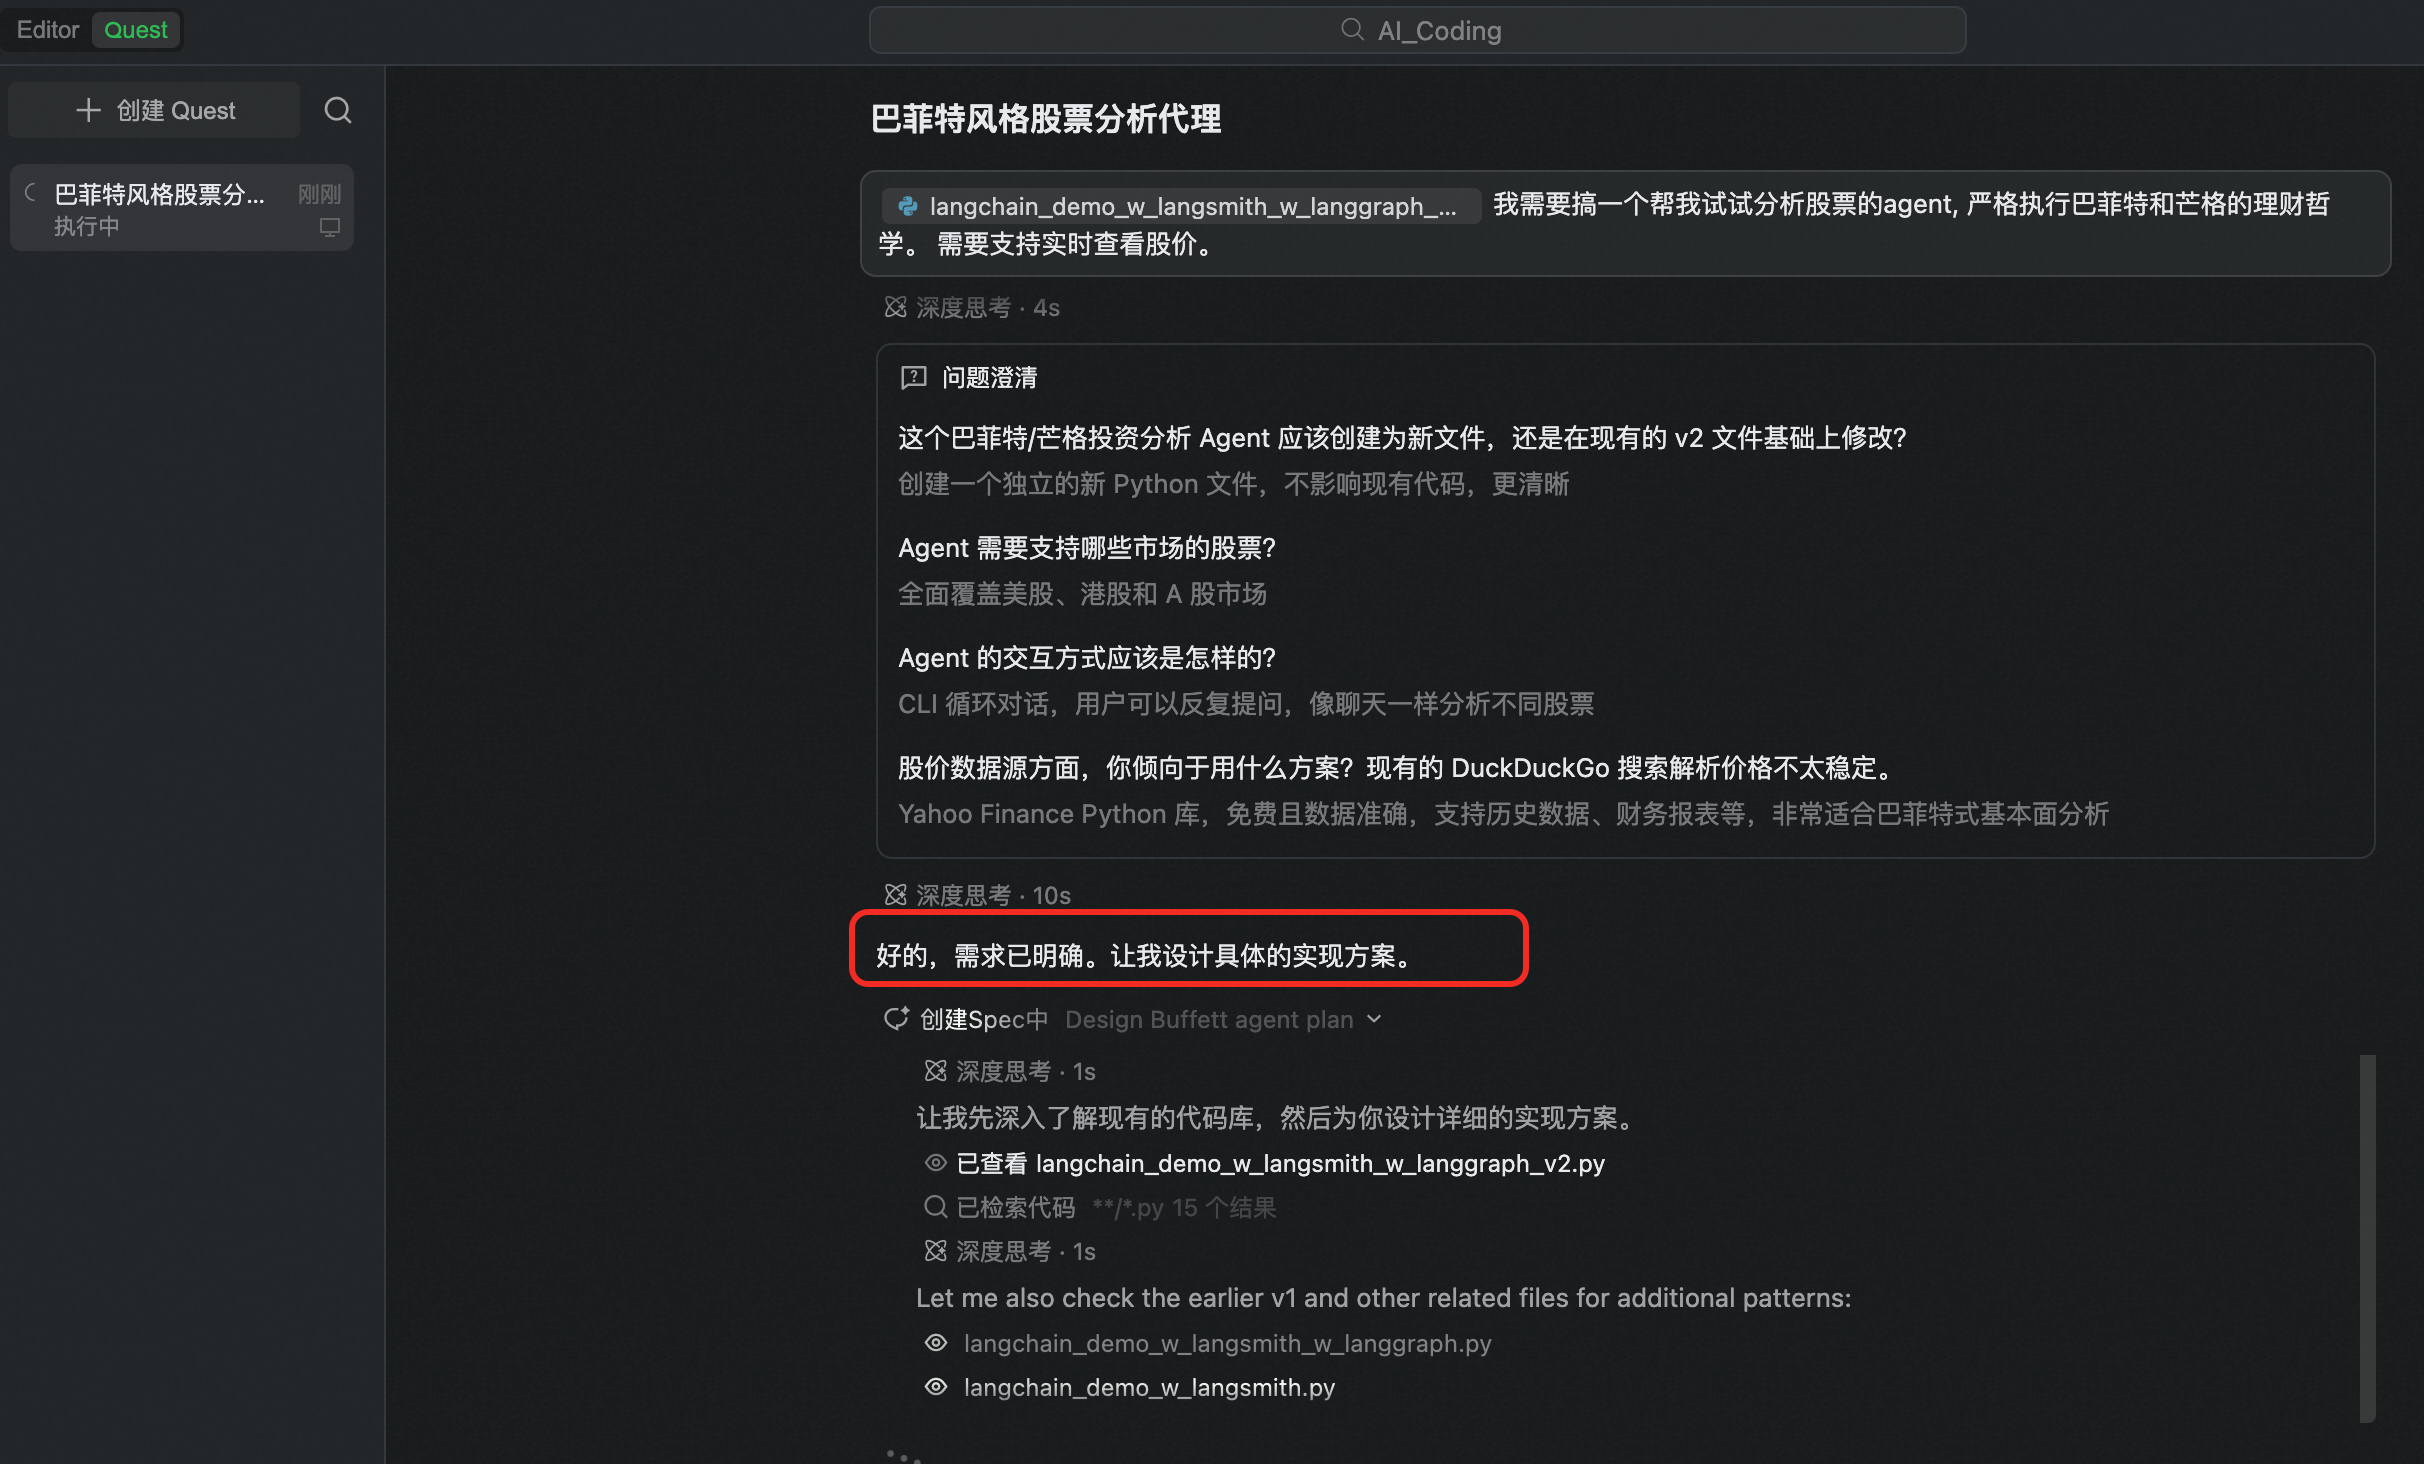Expand the 深度思考 · 1s section
This screenshot has width=2424, height=1464.
tap(1007, 1070)
